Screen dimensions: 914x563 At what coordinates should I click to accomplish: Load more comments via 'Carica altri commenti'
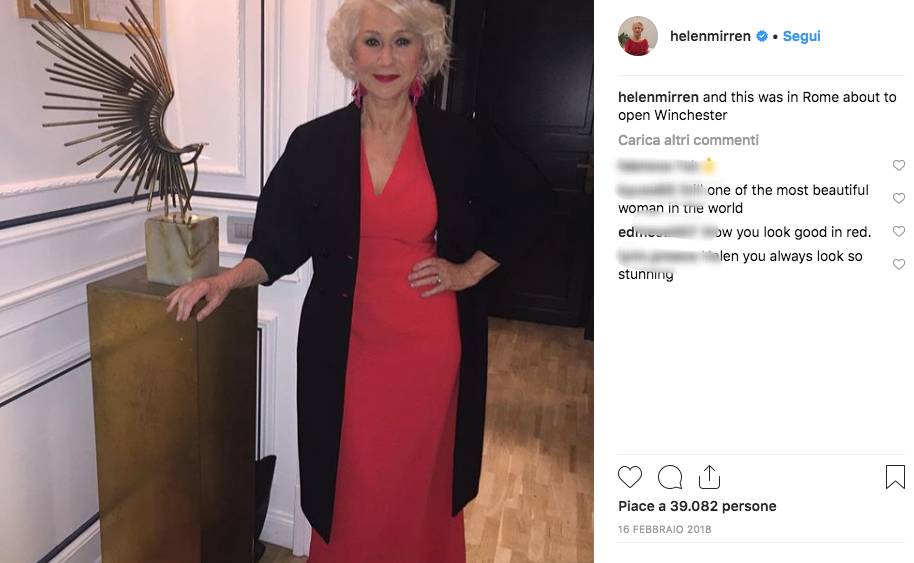[688, 140]
